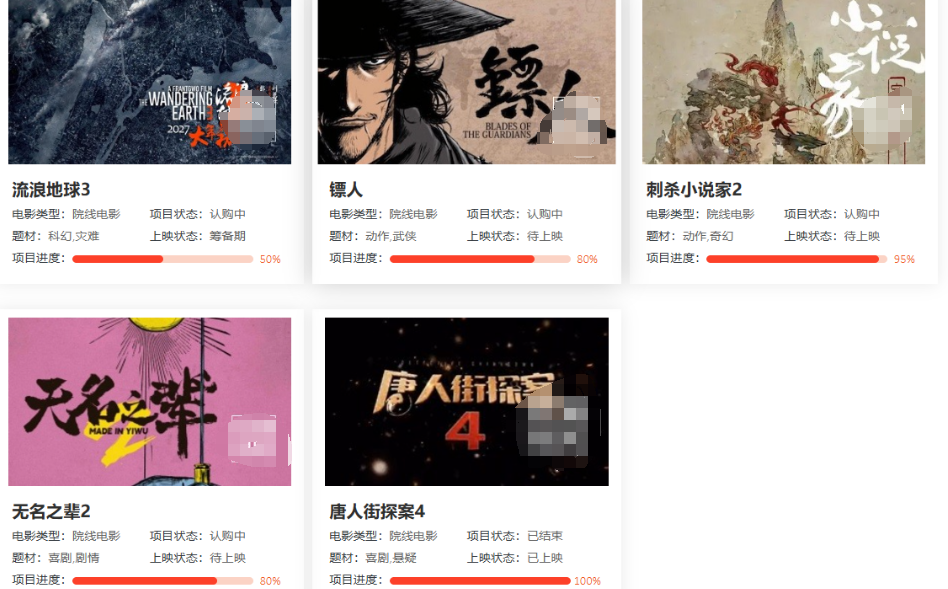Click the blurred QR code on 镖人 poster
Image resolution: width=948 pixels, height=589 pixels.
576,120
